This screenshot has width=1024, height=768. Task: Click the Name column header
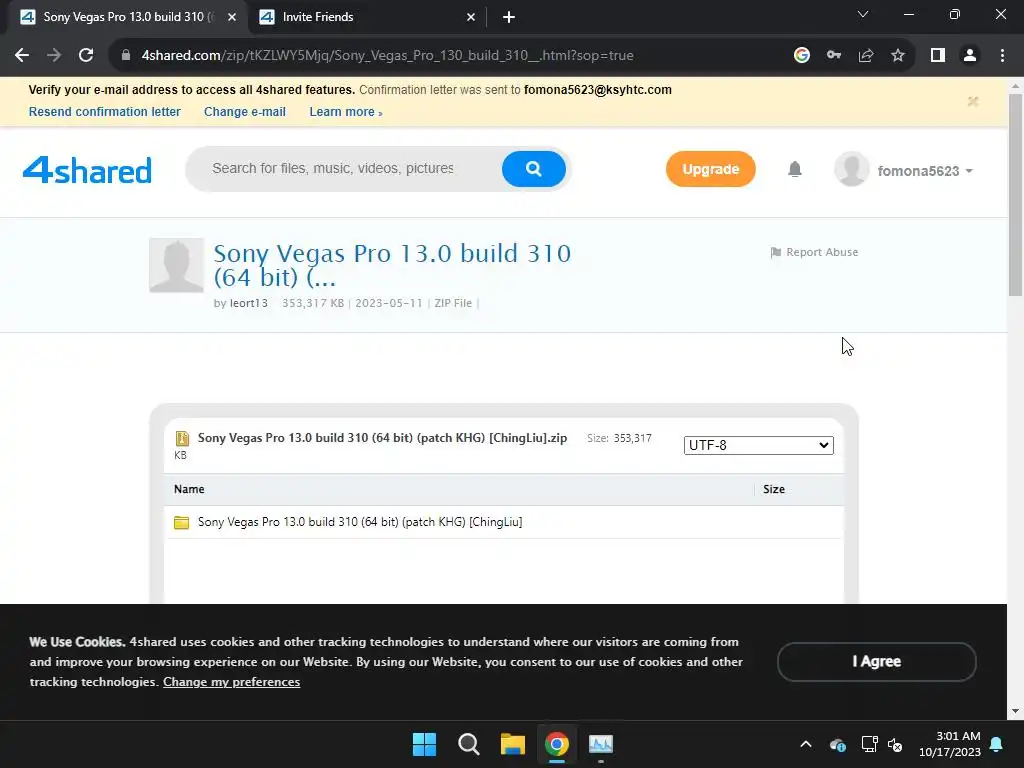click(189, 489)
